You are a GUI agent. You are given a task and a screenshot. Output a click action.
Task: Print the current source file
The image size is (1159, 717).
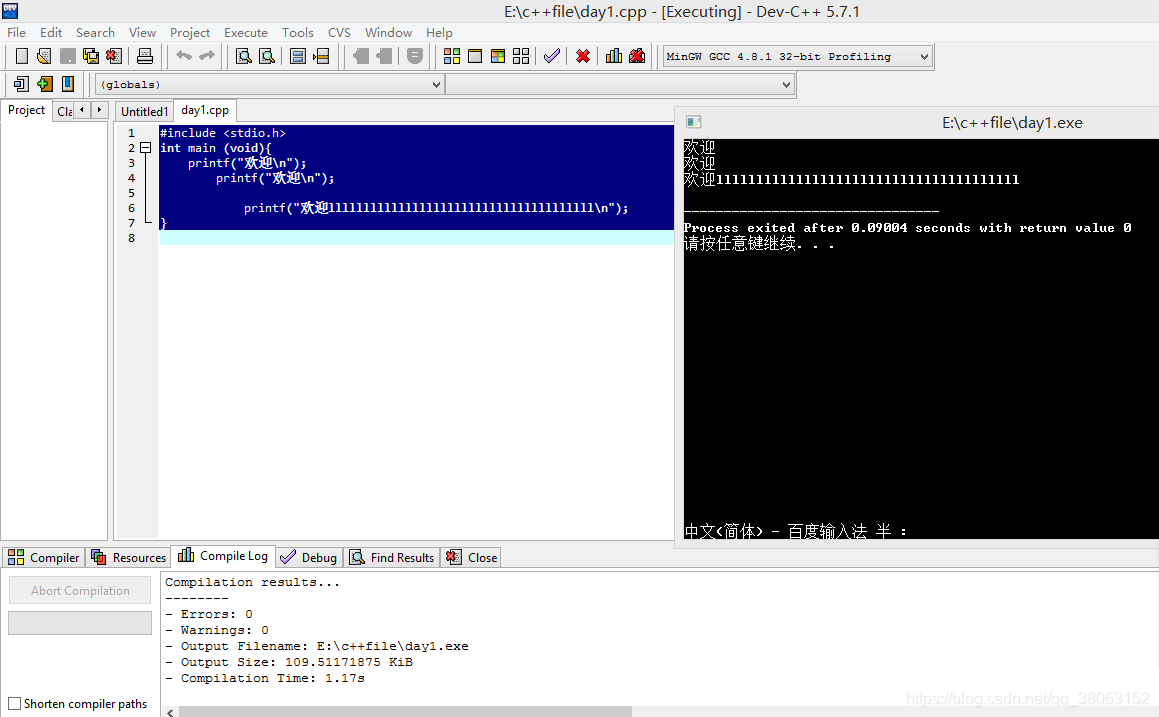coord(146,56)
